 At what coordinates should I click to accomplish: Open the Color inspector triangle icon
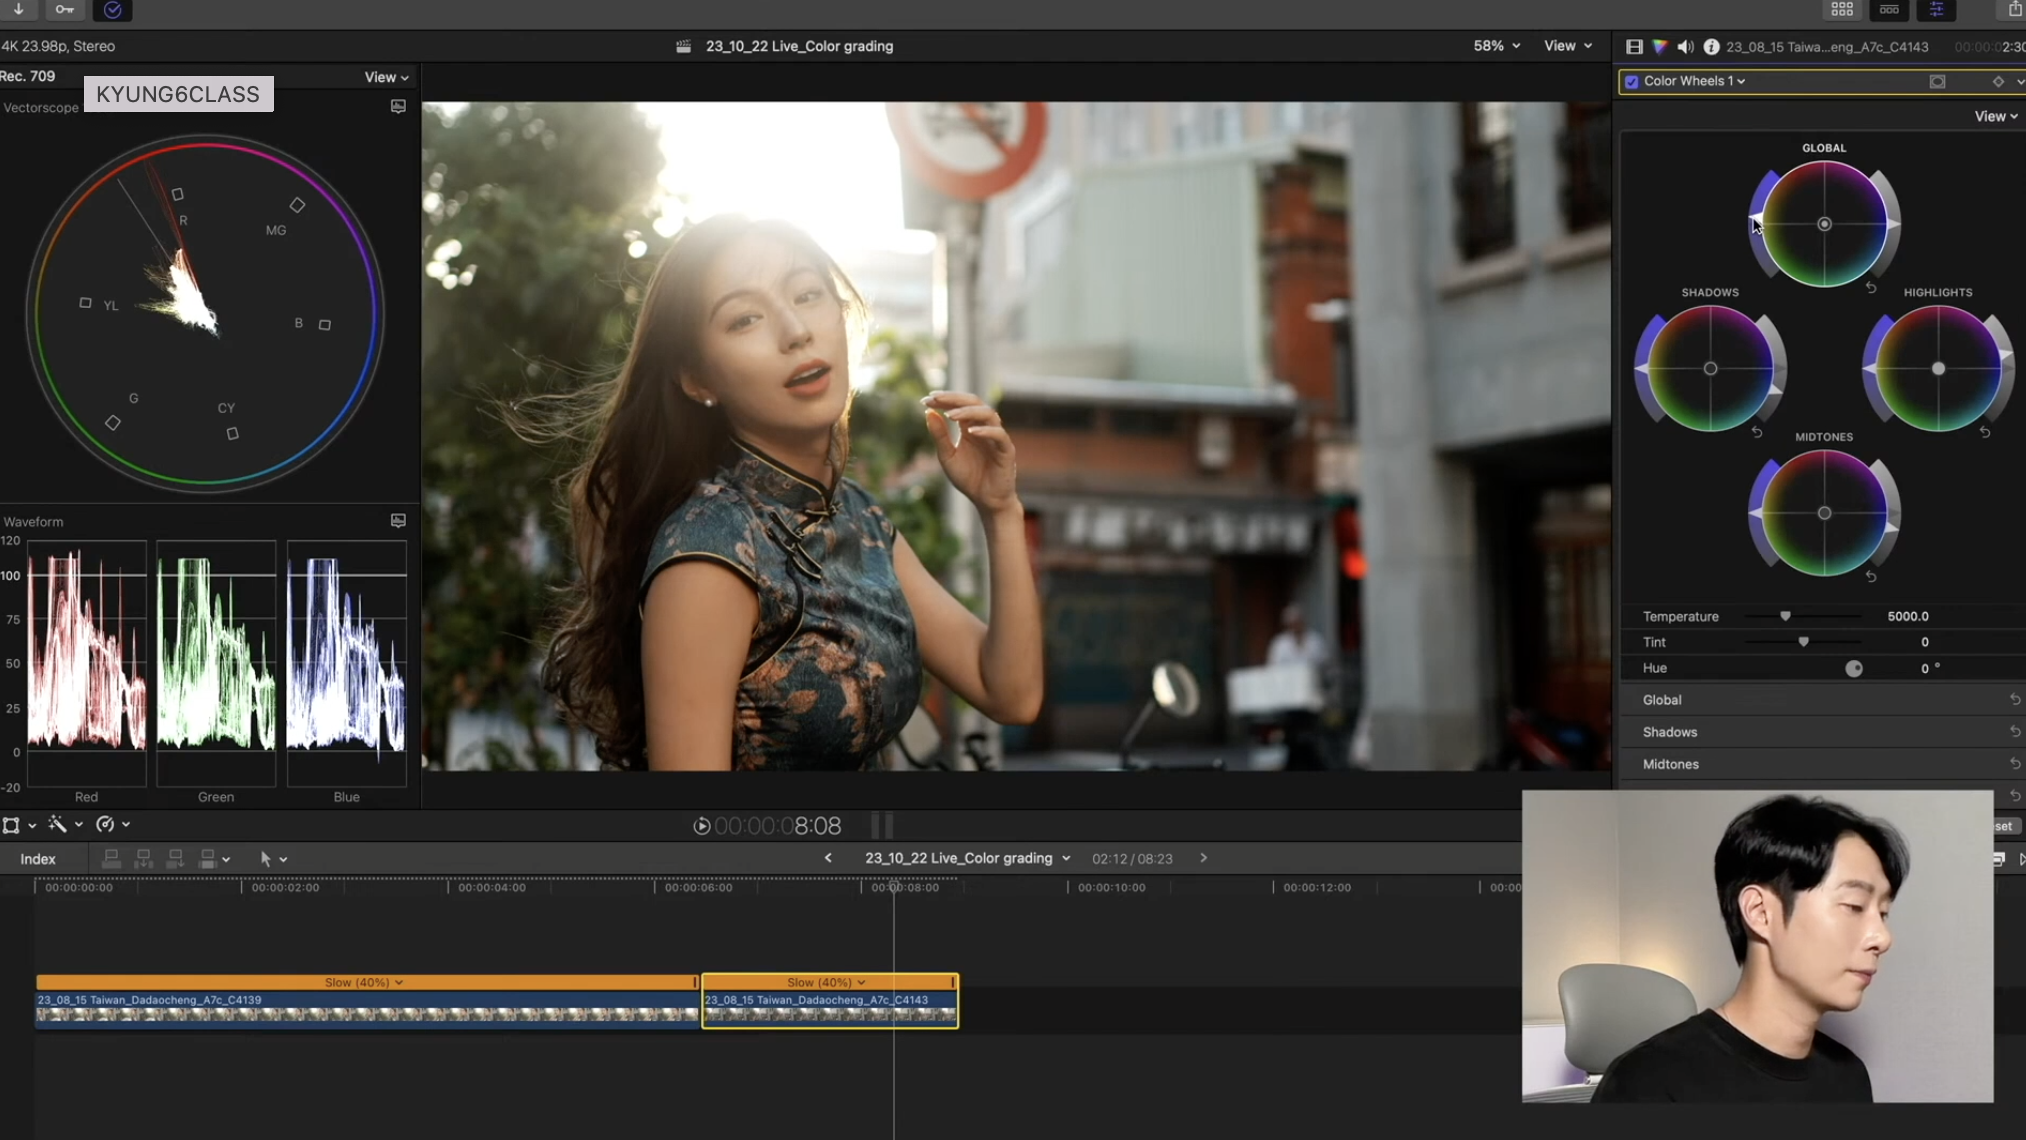click(x=1660, y=47)
